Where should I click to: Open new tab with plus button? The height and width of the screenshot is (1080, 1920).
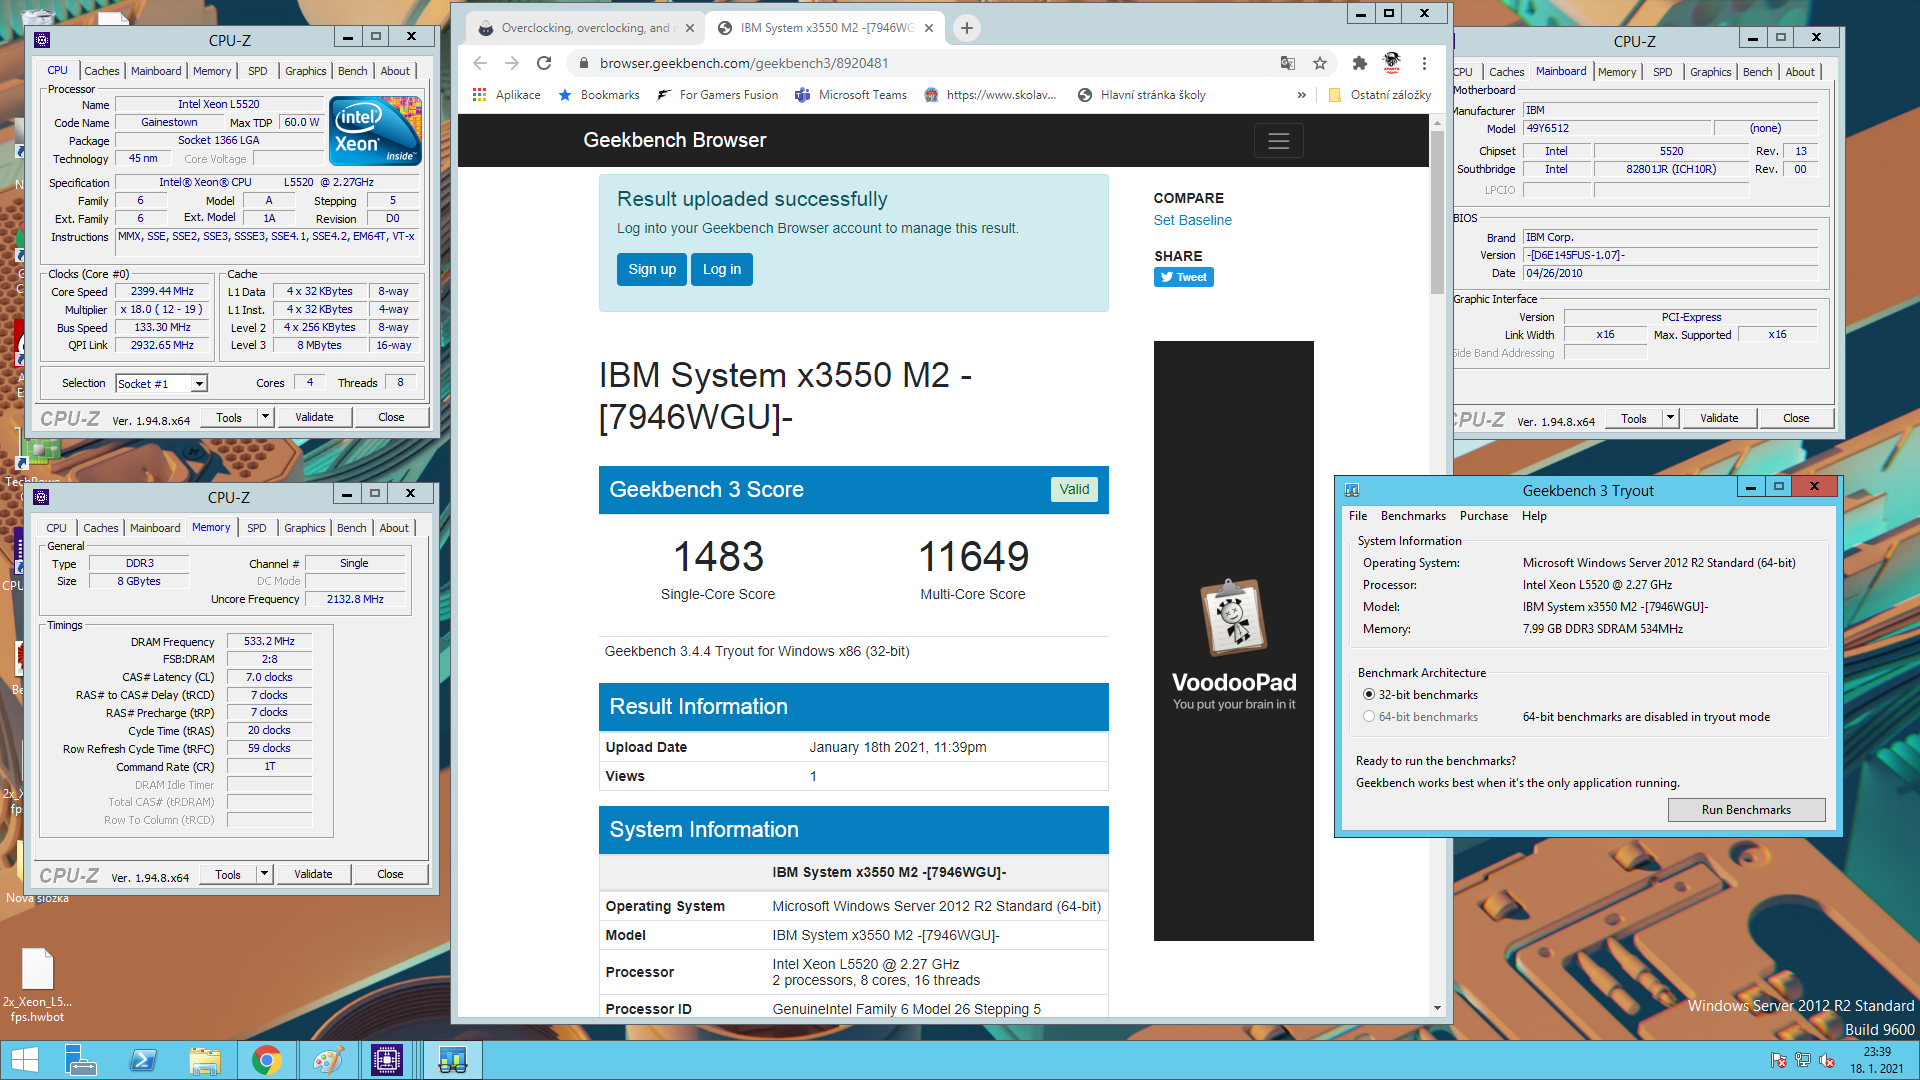(x=966, y=28)
